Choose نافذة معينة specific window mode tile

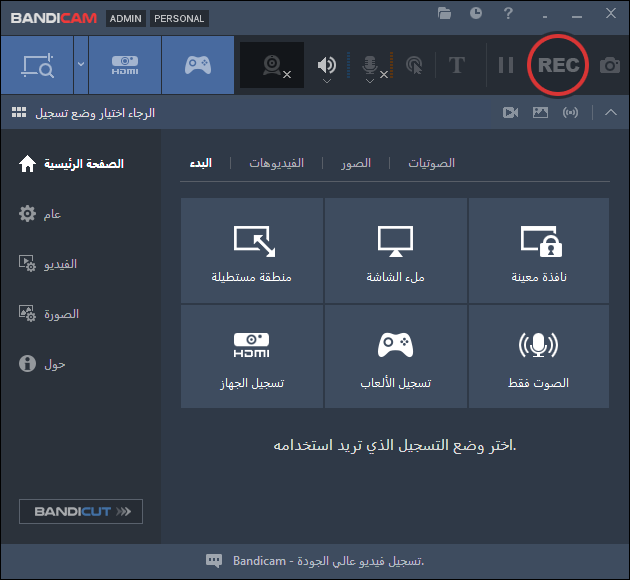[x=539, y=250]
